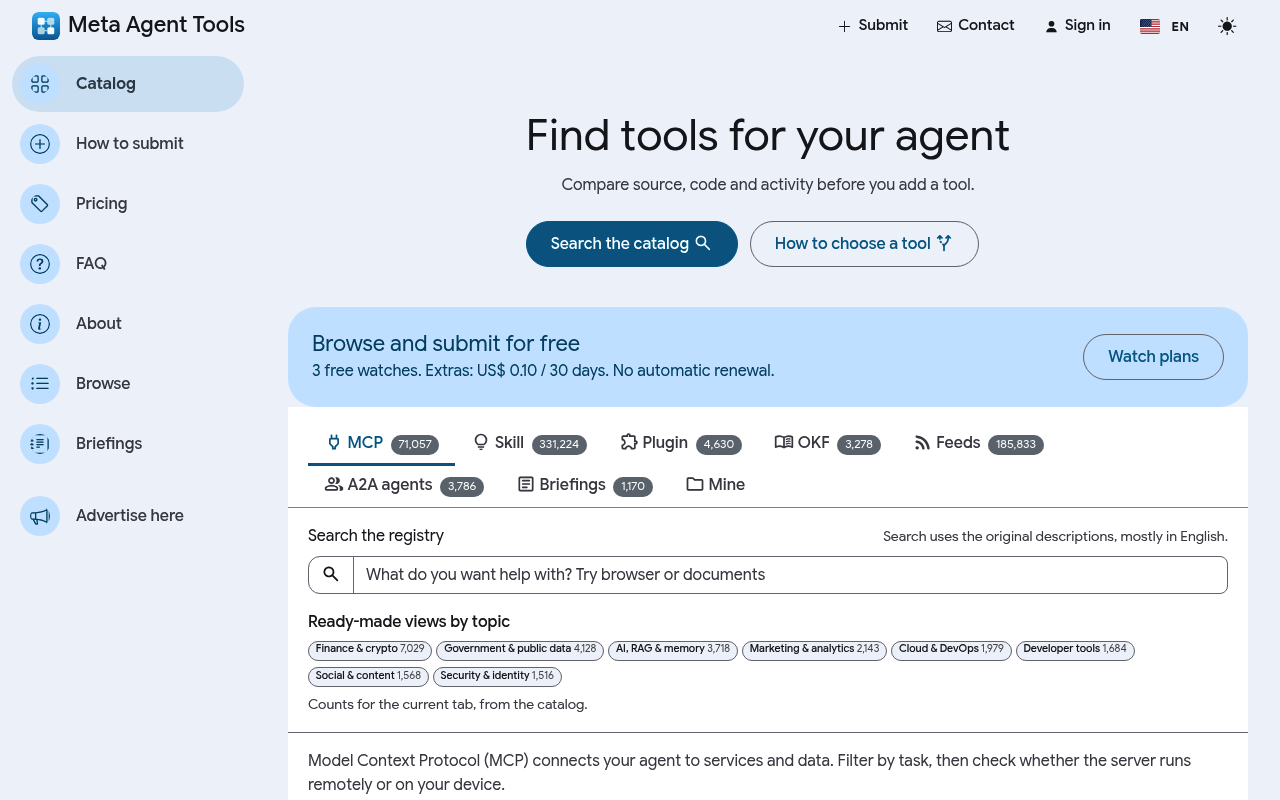Open the Pricing tag icon
The height and width of the screenshot is (800, 1280).
(40, 204)
